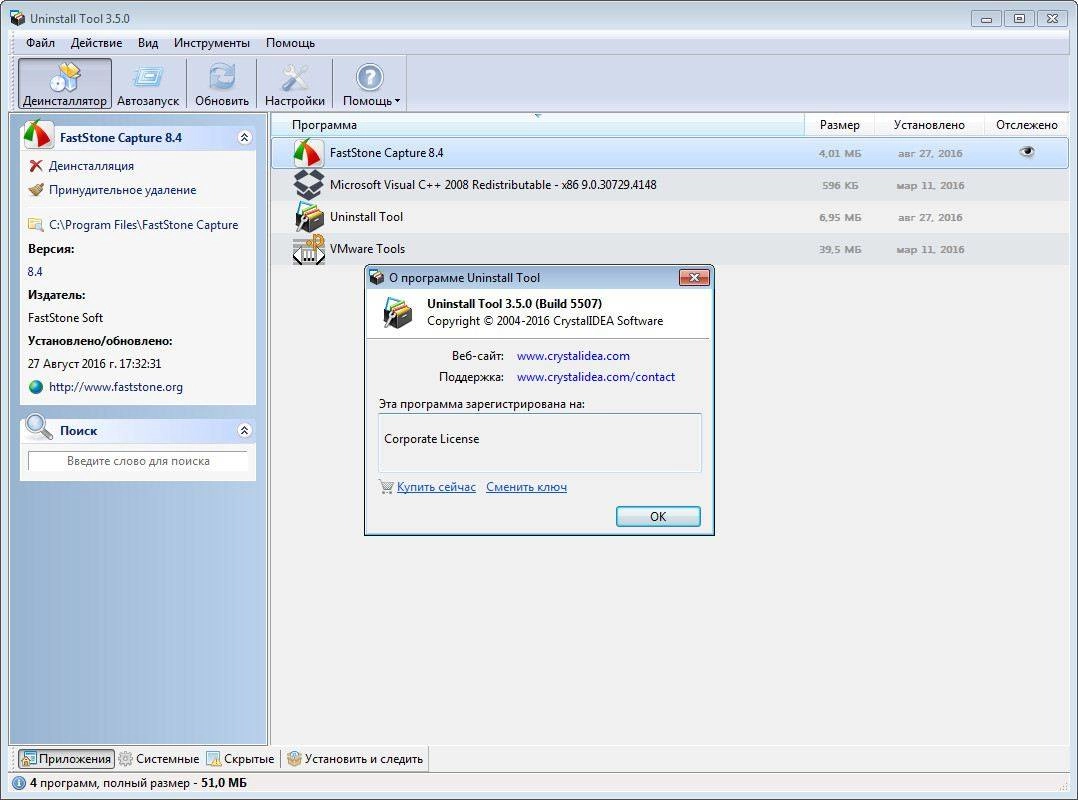Click the broom forced removal icon
The height and width of the screenshot is (800, 1078).
tap(36, 190)
